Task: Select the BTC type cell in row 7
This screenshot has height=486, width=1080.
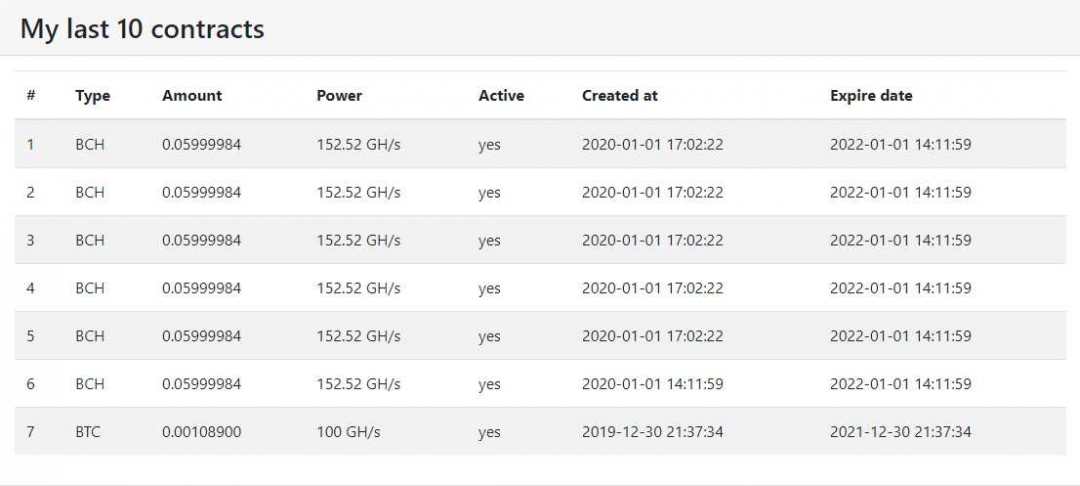Action: click(88, 432)
